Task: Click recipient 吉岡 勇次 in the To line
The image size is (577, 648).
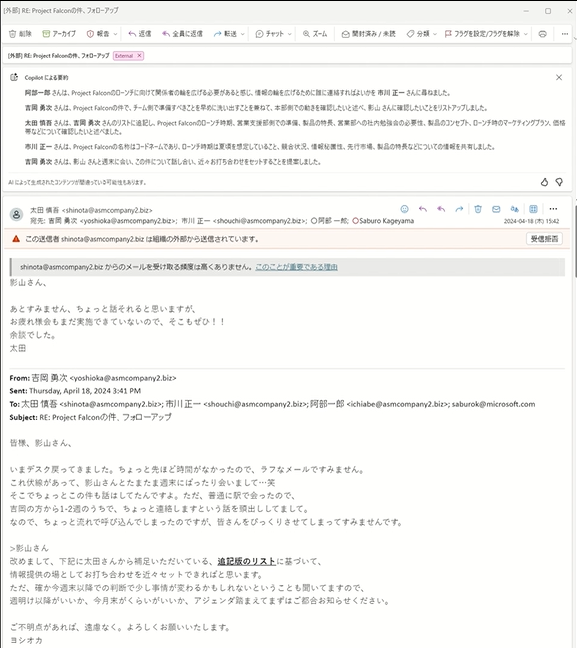Action: tap(112, 221)
